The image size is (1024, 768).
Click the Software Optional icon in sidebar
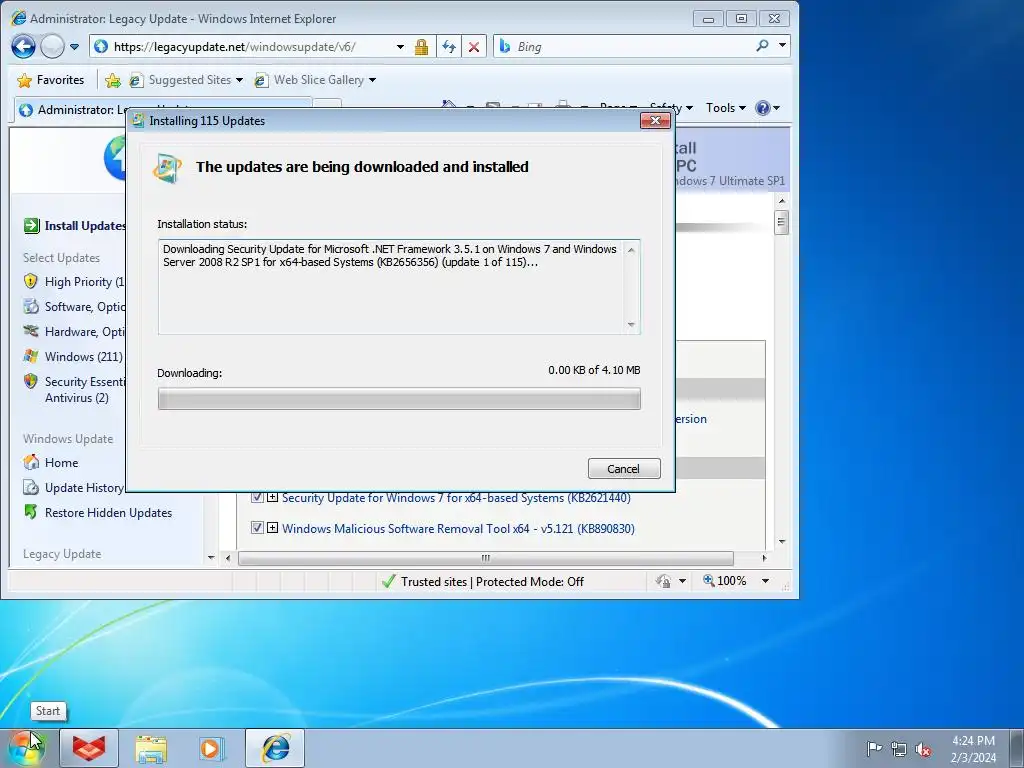click(31, 306)
